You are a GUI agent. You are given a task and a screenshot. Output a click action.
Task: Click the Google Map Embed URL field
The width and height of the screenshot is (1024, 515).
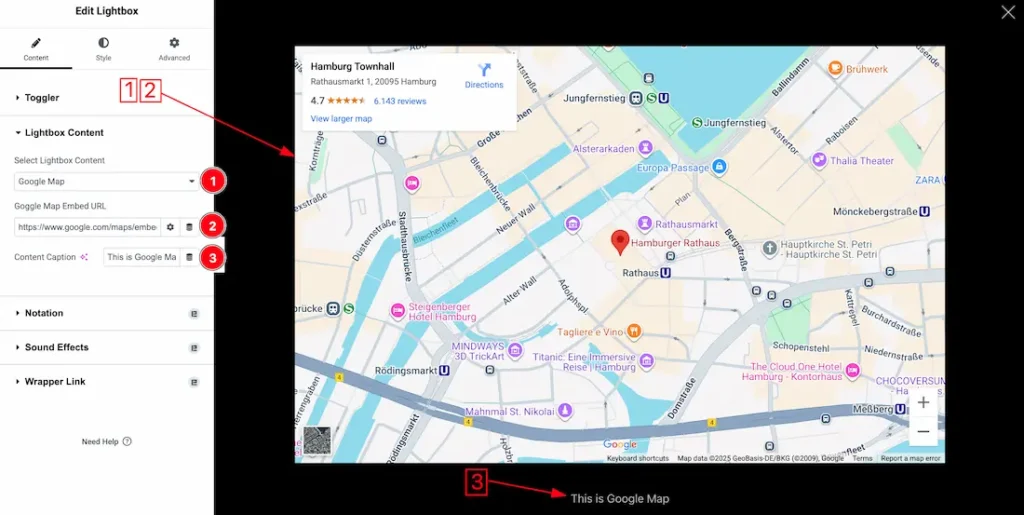click(x=87, y=227)
